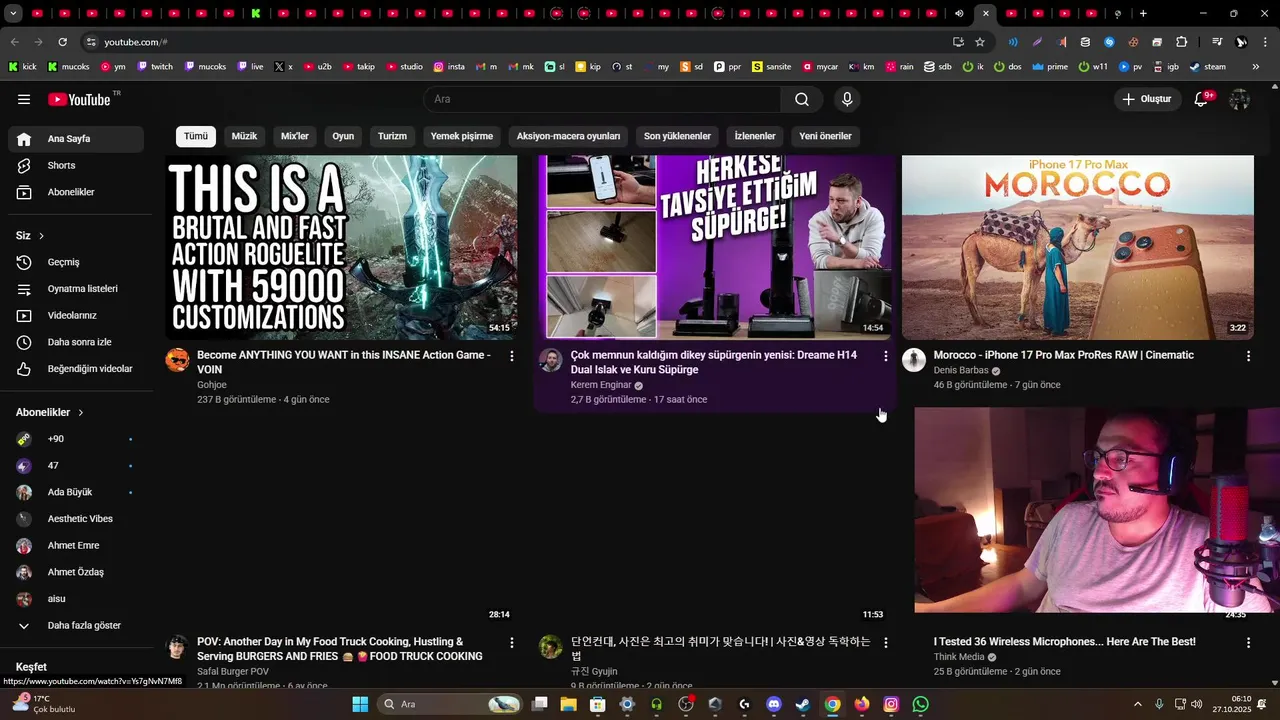Open the account avatar menu
The image size is (1280, 720).
point(1240,99)
